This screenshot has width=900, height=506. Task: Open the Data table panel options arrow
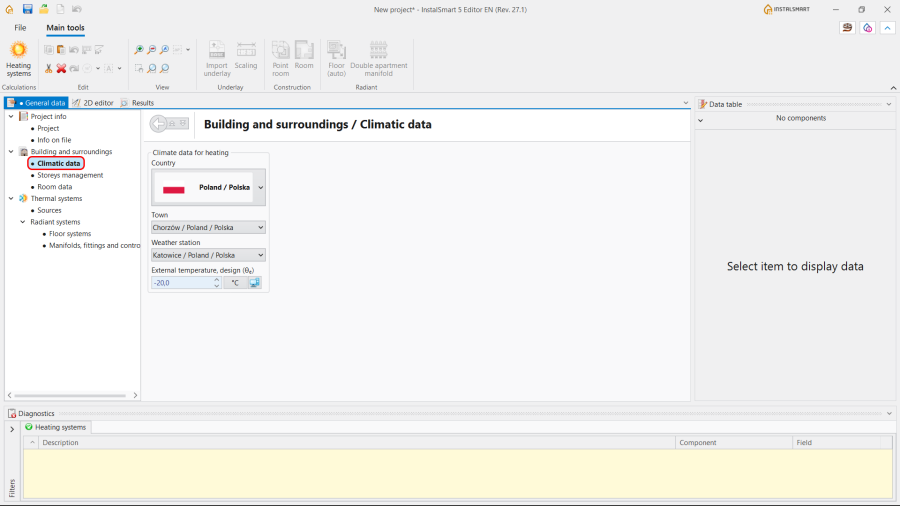pos(889,104)
